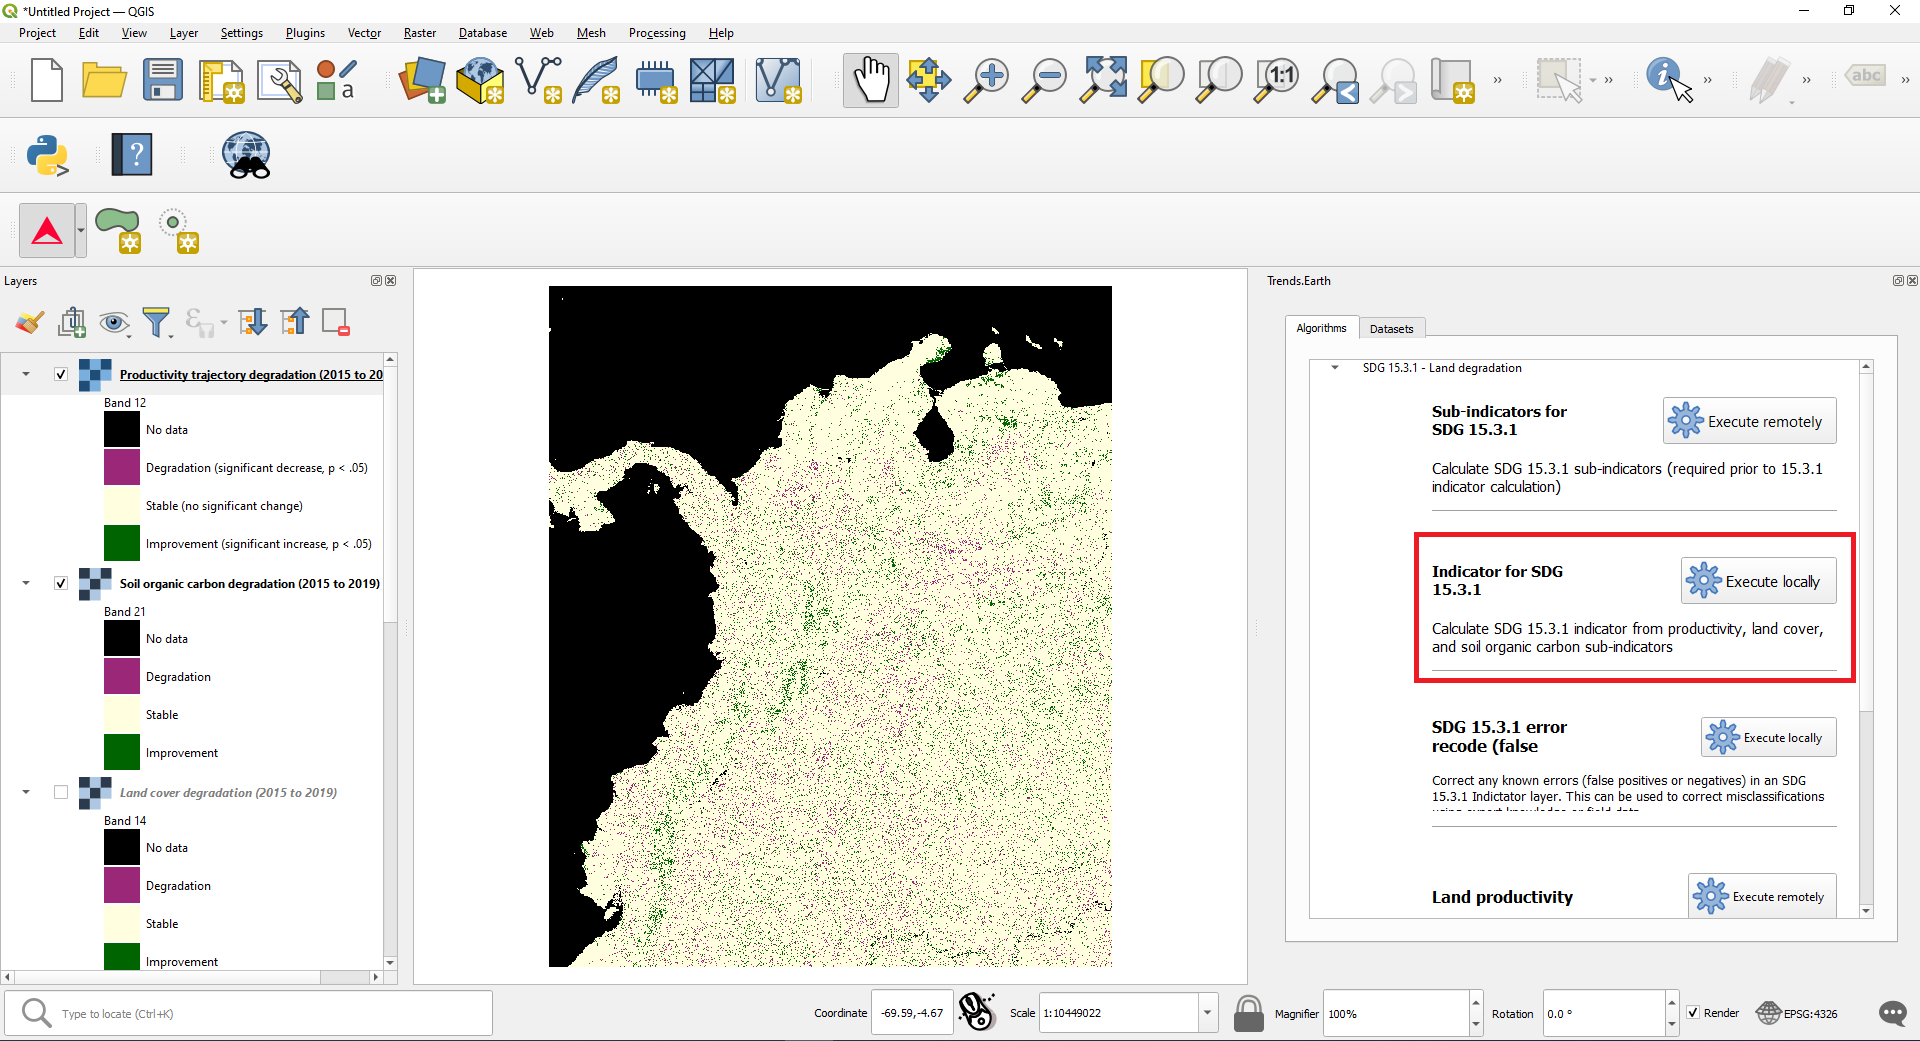
Task: Open the Scale dropdown arrow
Action: [x=1207, y=1013]
